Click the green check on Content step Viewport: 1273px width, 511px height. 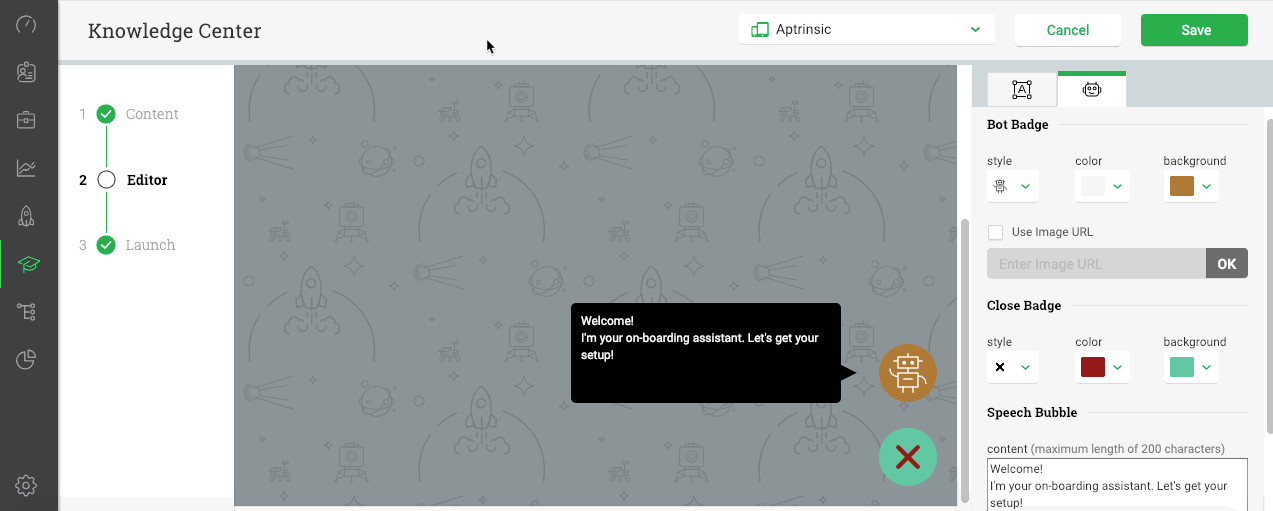click(106, 114)
